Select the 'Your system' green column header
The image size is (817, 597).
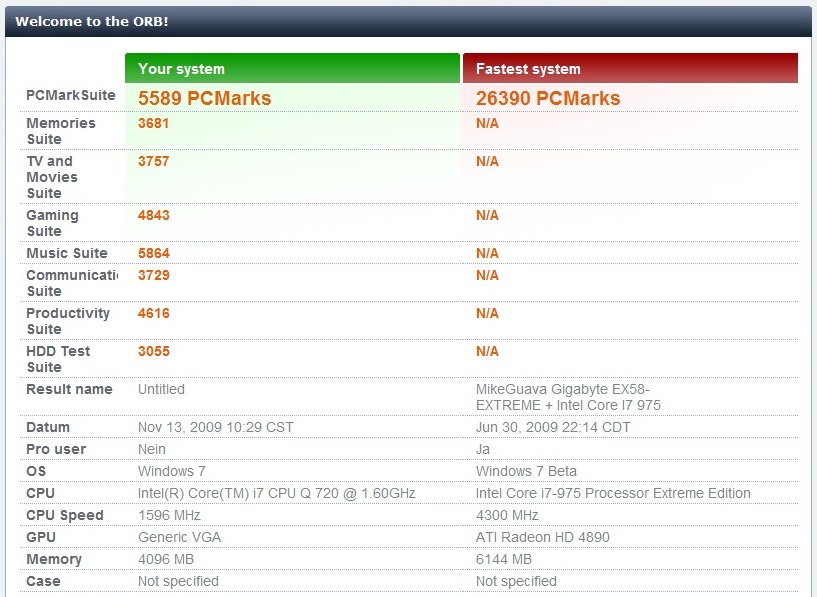292,68
